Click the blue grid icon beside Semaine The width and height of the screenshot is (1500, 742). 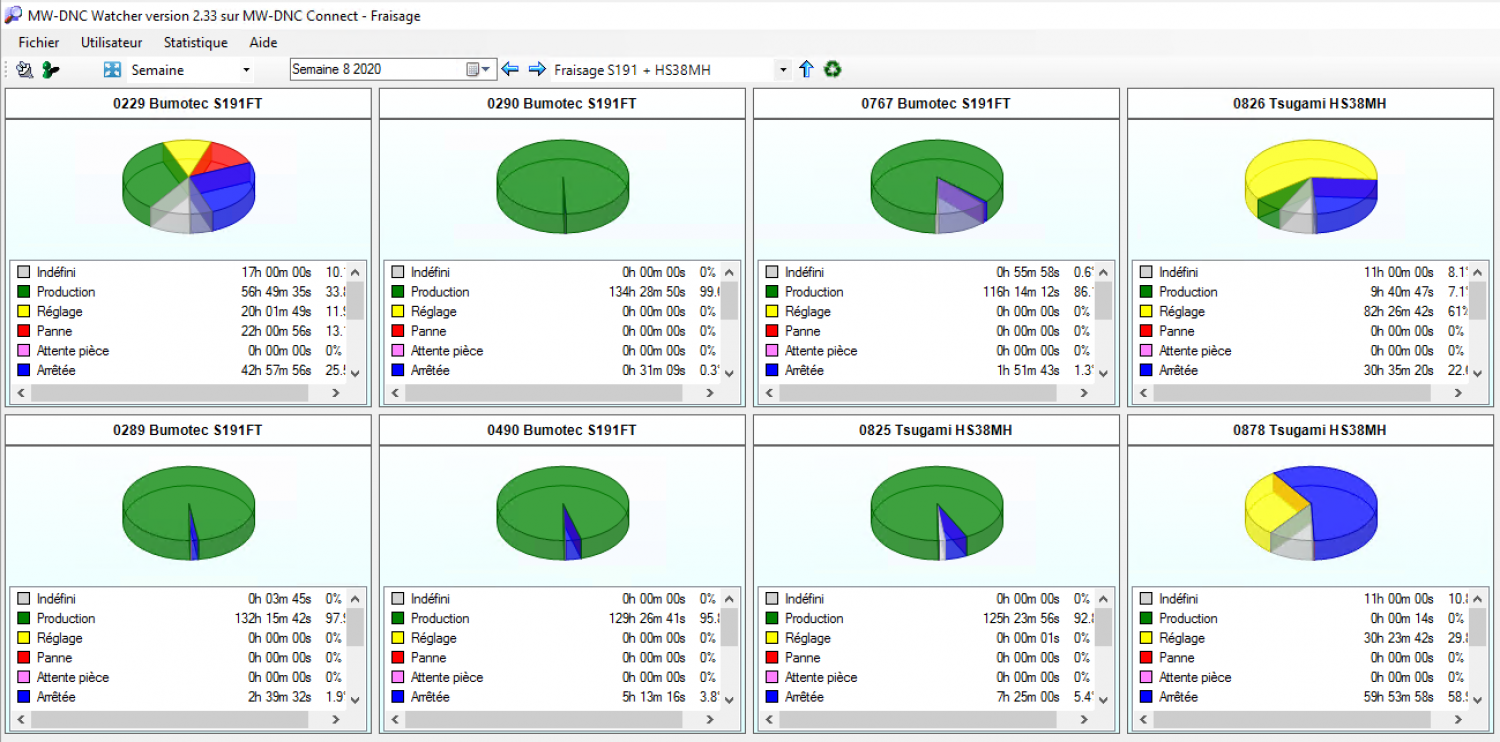(x=112, y=70)
